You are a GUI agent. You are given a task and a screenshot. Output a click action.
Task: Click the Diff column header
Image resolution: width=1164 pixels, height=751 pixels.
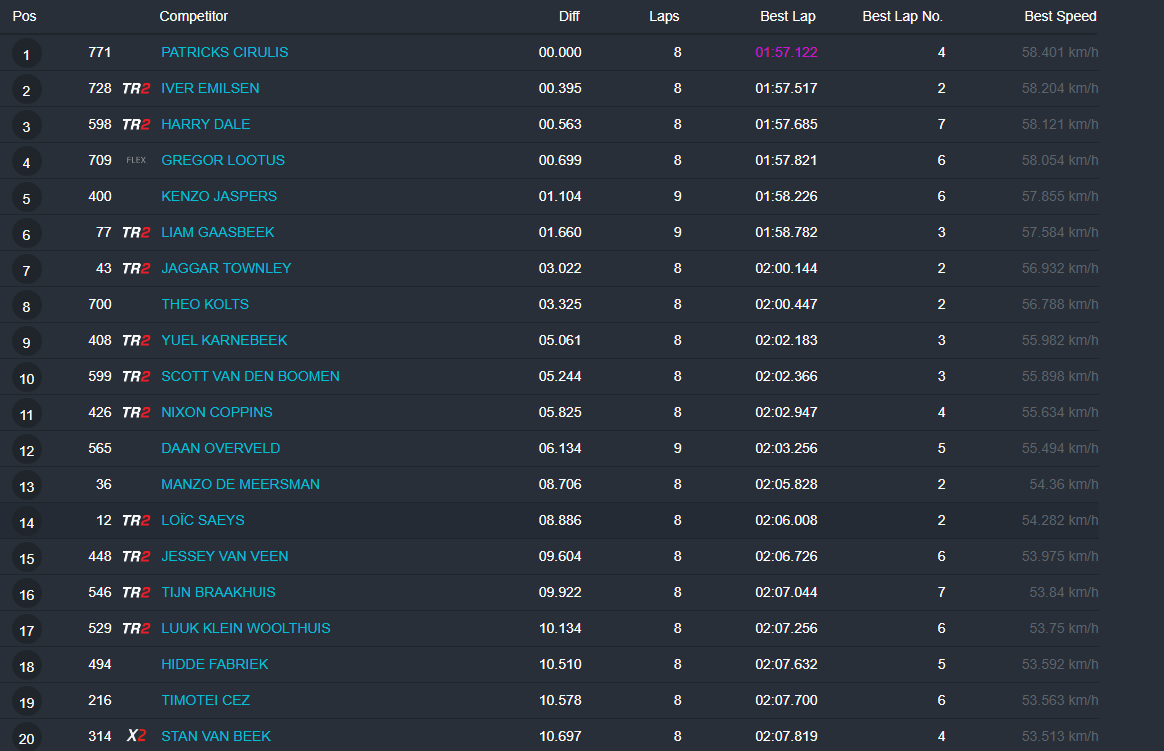[568, 16]
